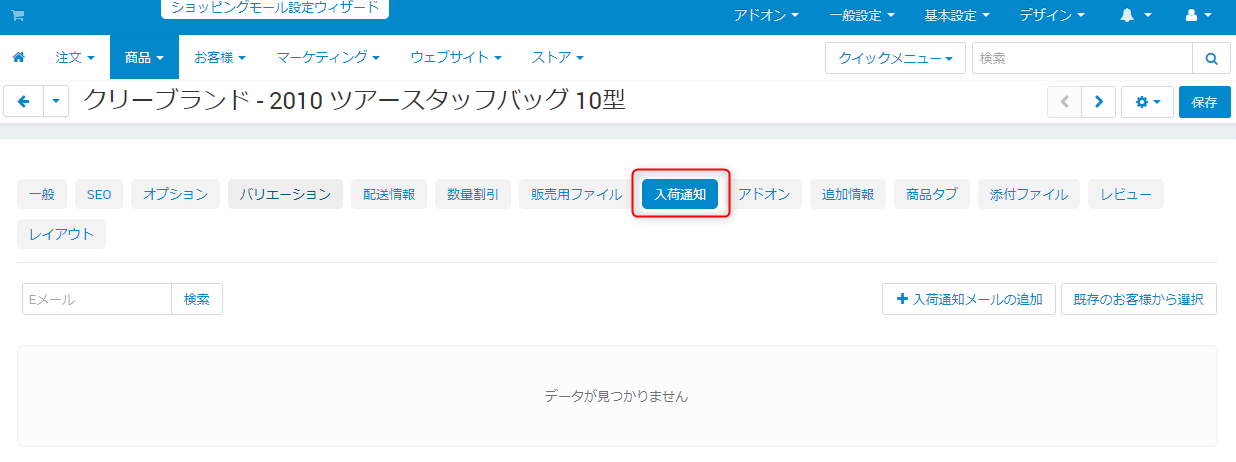Open the お客様 menu
Image resolution: width=1236 pixels, height=462 pixels.
click(220, 58)
